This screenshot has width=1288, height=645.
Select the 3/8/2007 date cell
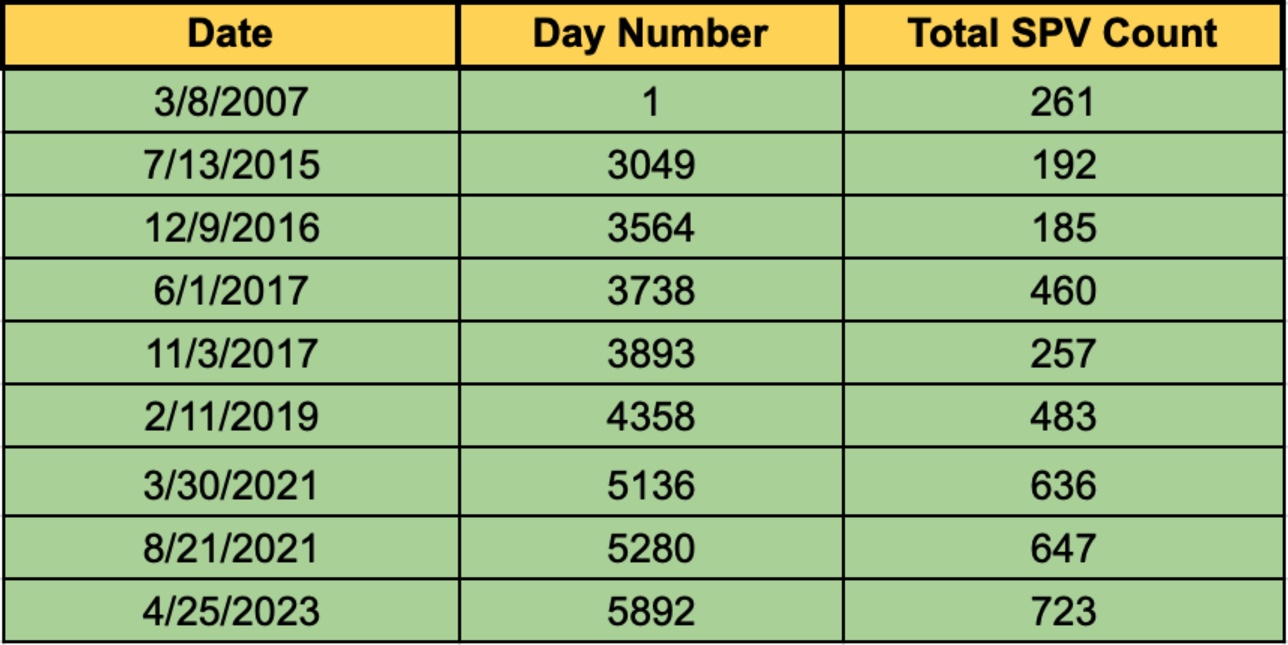click(230, 102)
